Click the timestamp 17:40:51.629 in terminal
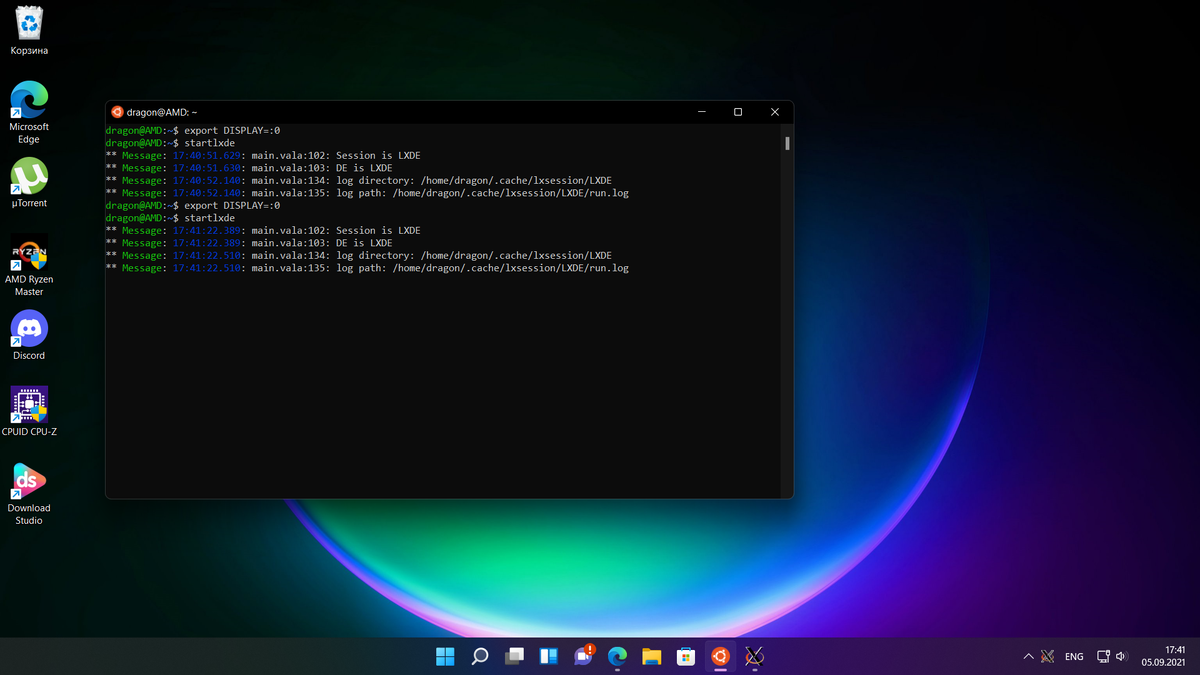 pyautogui.click(x=207, y=156)
